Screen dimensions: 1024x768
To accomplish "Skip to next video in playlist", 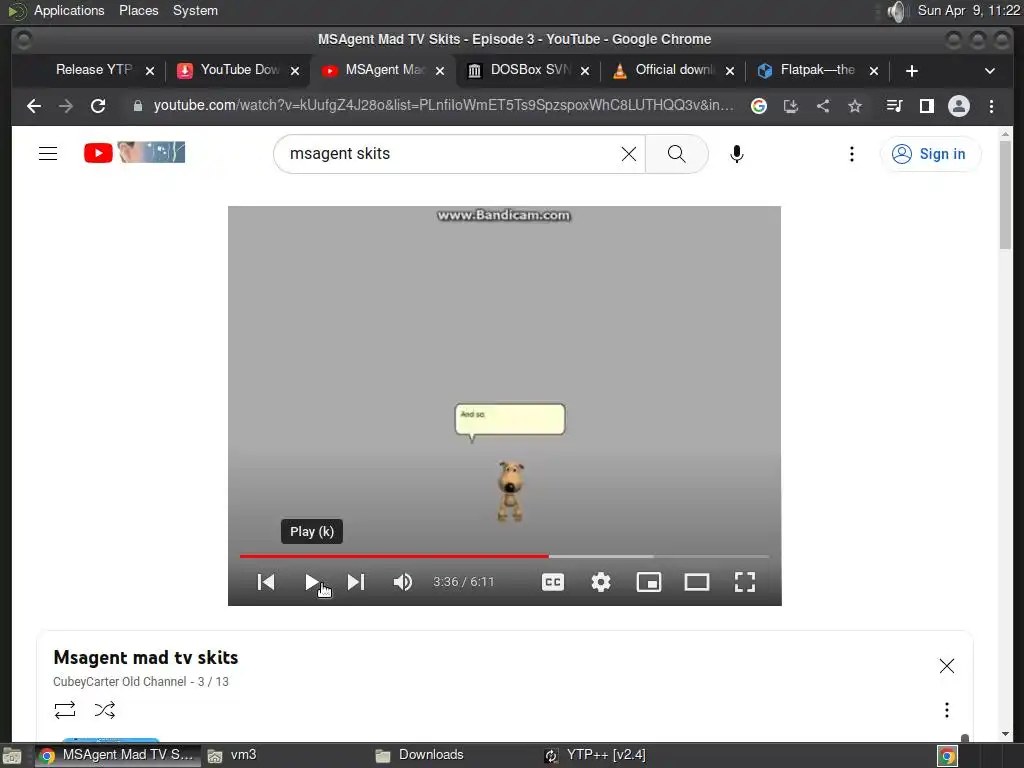I will click(x=356, y=582).
